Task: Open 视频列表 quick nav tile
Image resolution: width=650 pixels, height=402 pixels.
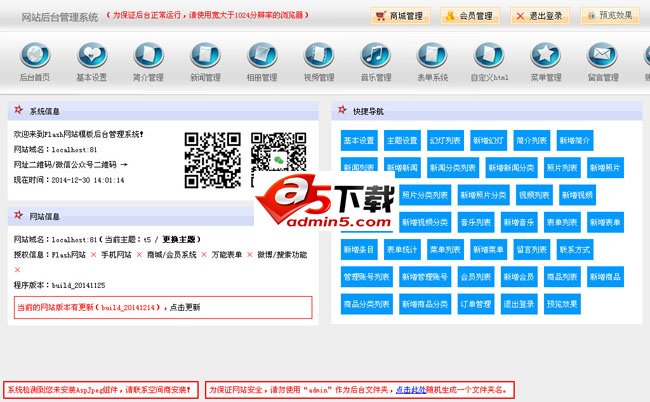Action: (534, 195)
